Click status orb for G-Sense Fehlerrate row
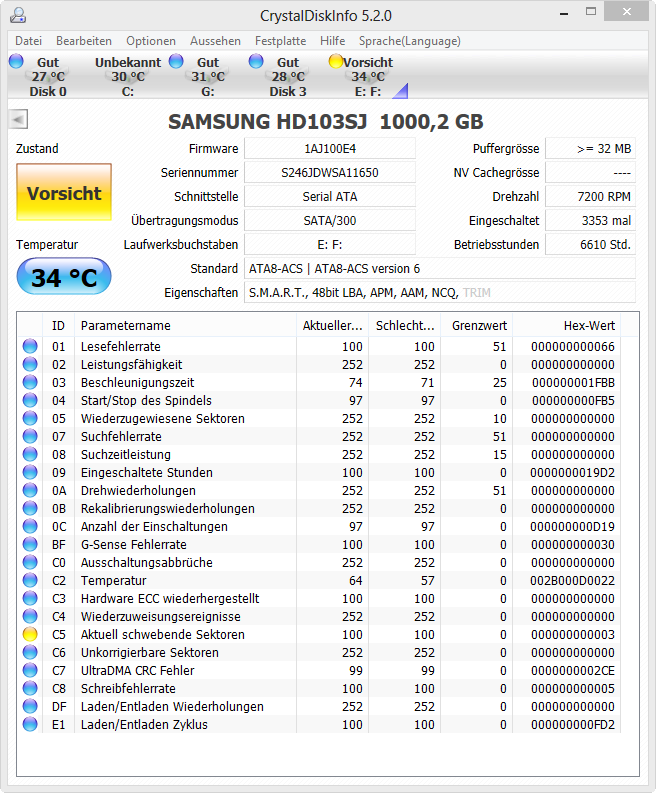Viewport: 656px width, 793px height. click(30, 544)
